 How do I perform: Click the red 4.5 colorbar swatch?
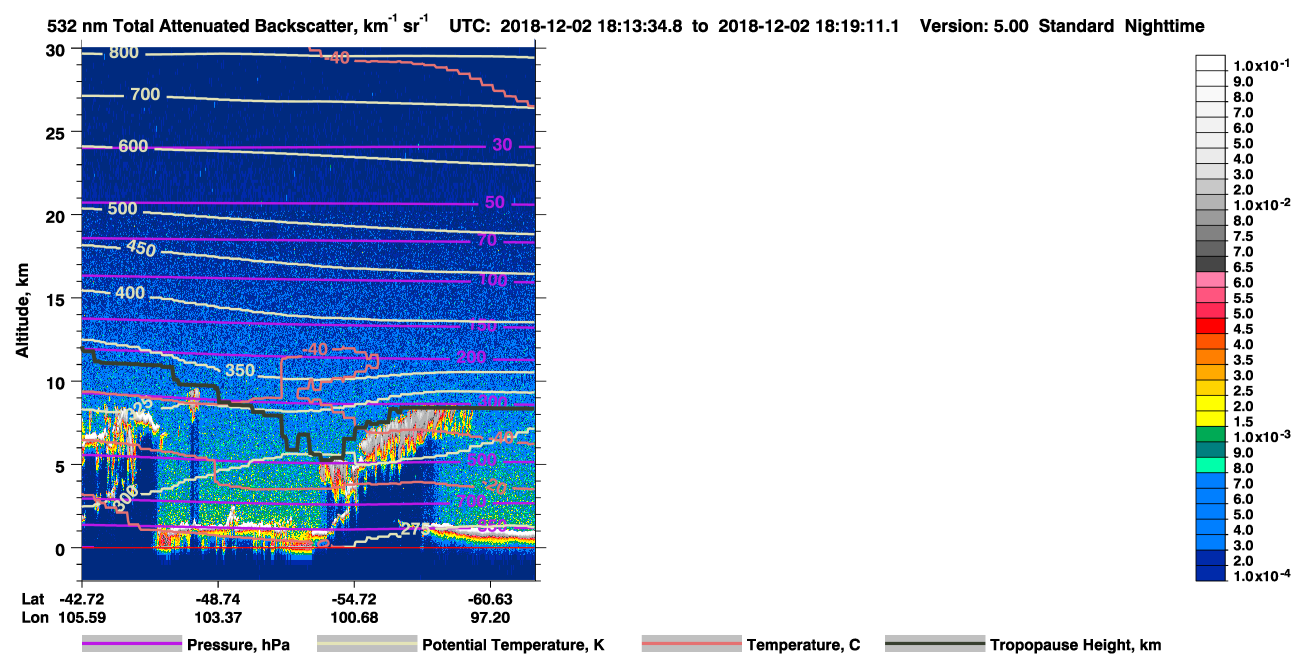[x=1211, y=326]
